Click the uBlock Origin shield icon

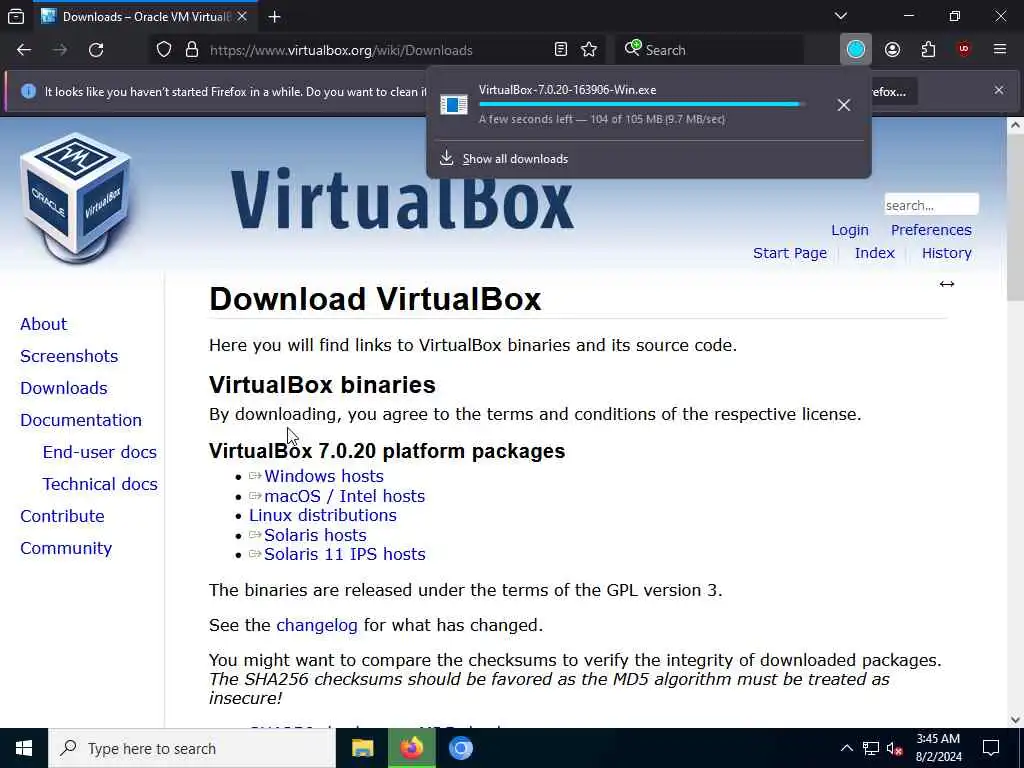[964, 50]
